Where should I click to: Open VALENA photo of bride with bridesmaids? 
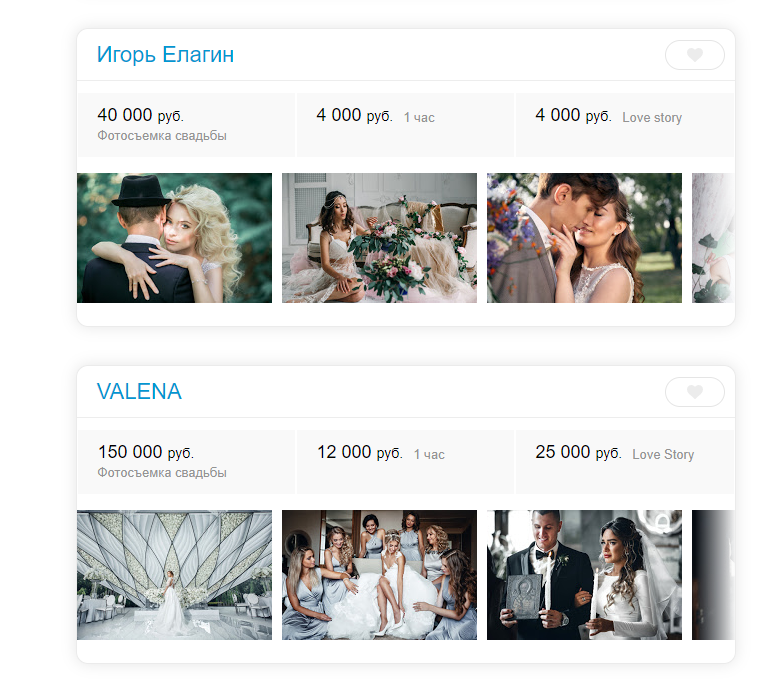pos(379,575)
